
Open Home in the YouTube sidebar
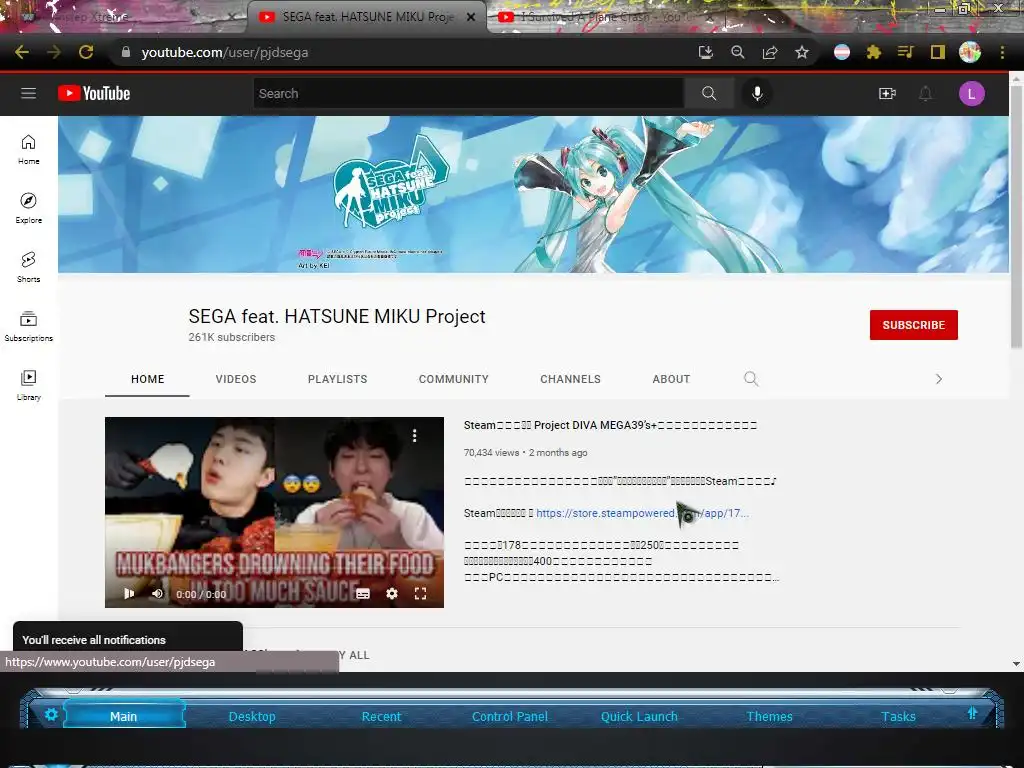click(29, 150)
